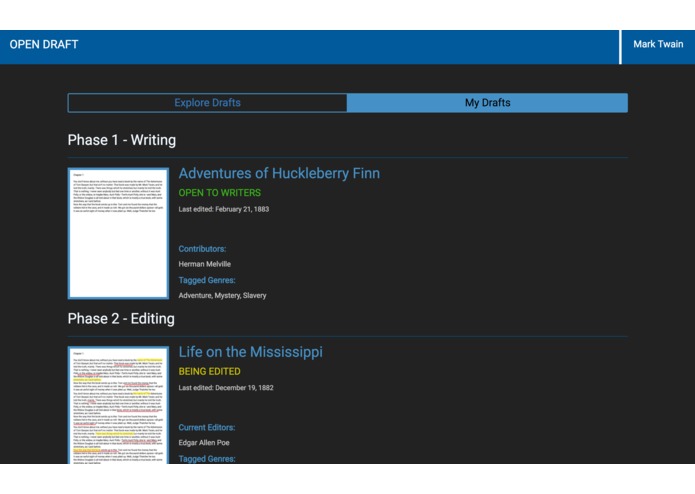The width and height of the screenshot is (695, 494).
Task: Click the Phase 2 - Editing heading
Action: [x=121, y=319]
